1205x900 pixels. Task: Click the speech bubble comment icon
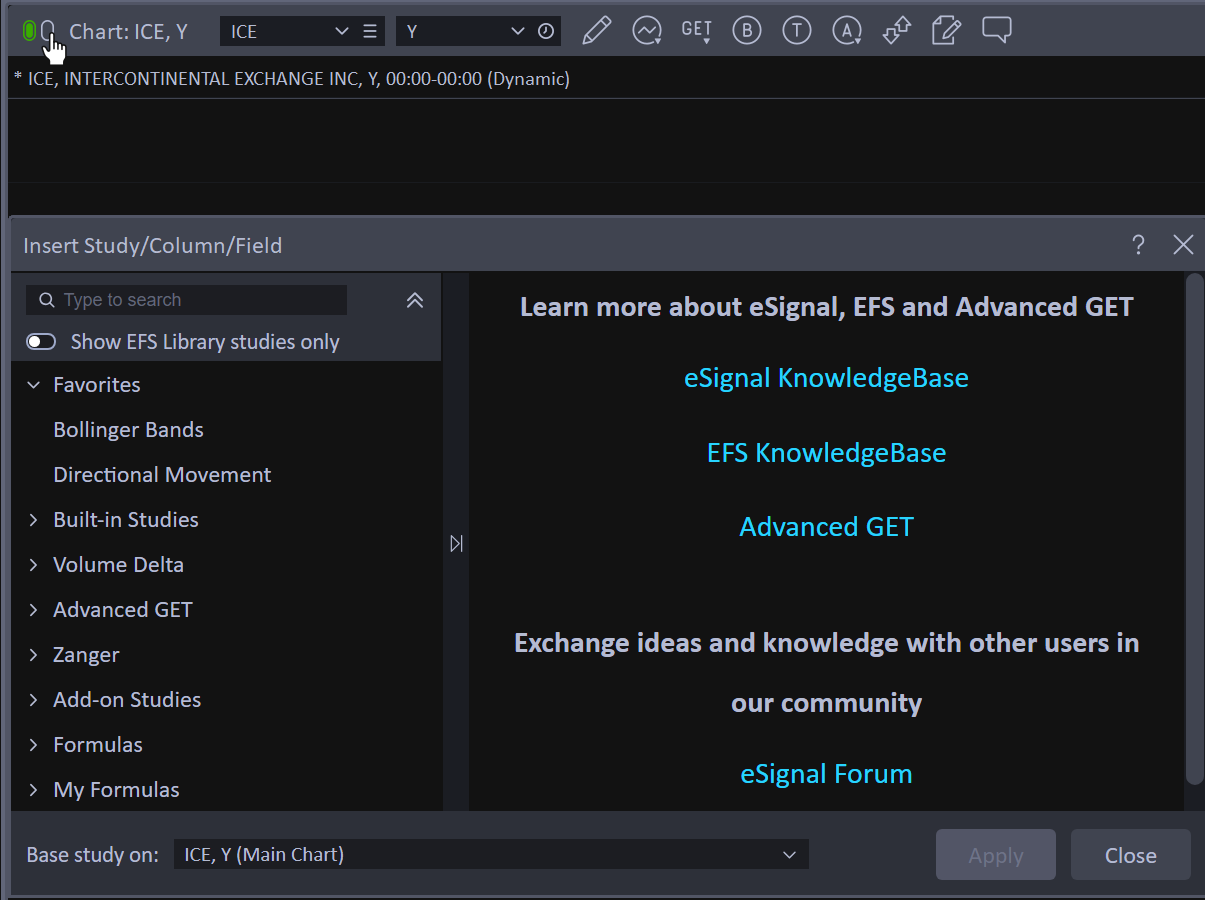(996, 31)
